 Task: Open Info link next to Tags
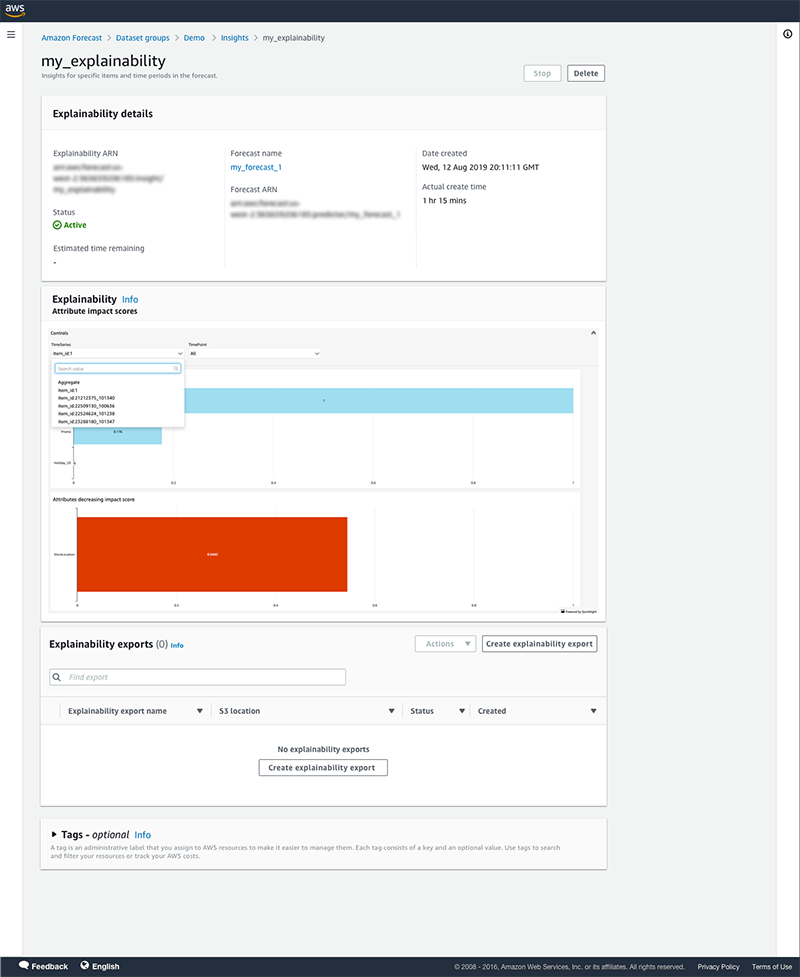tap(143, 835)
